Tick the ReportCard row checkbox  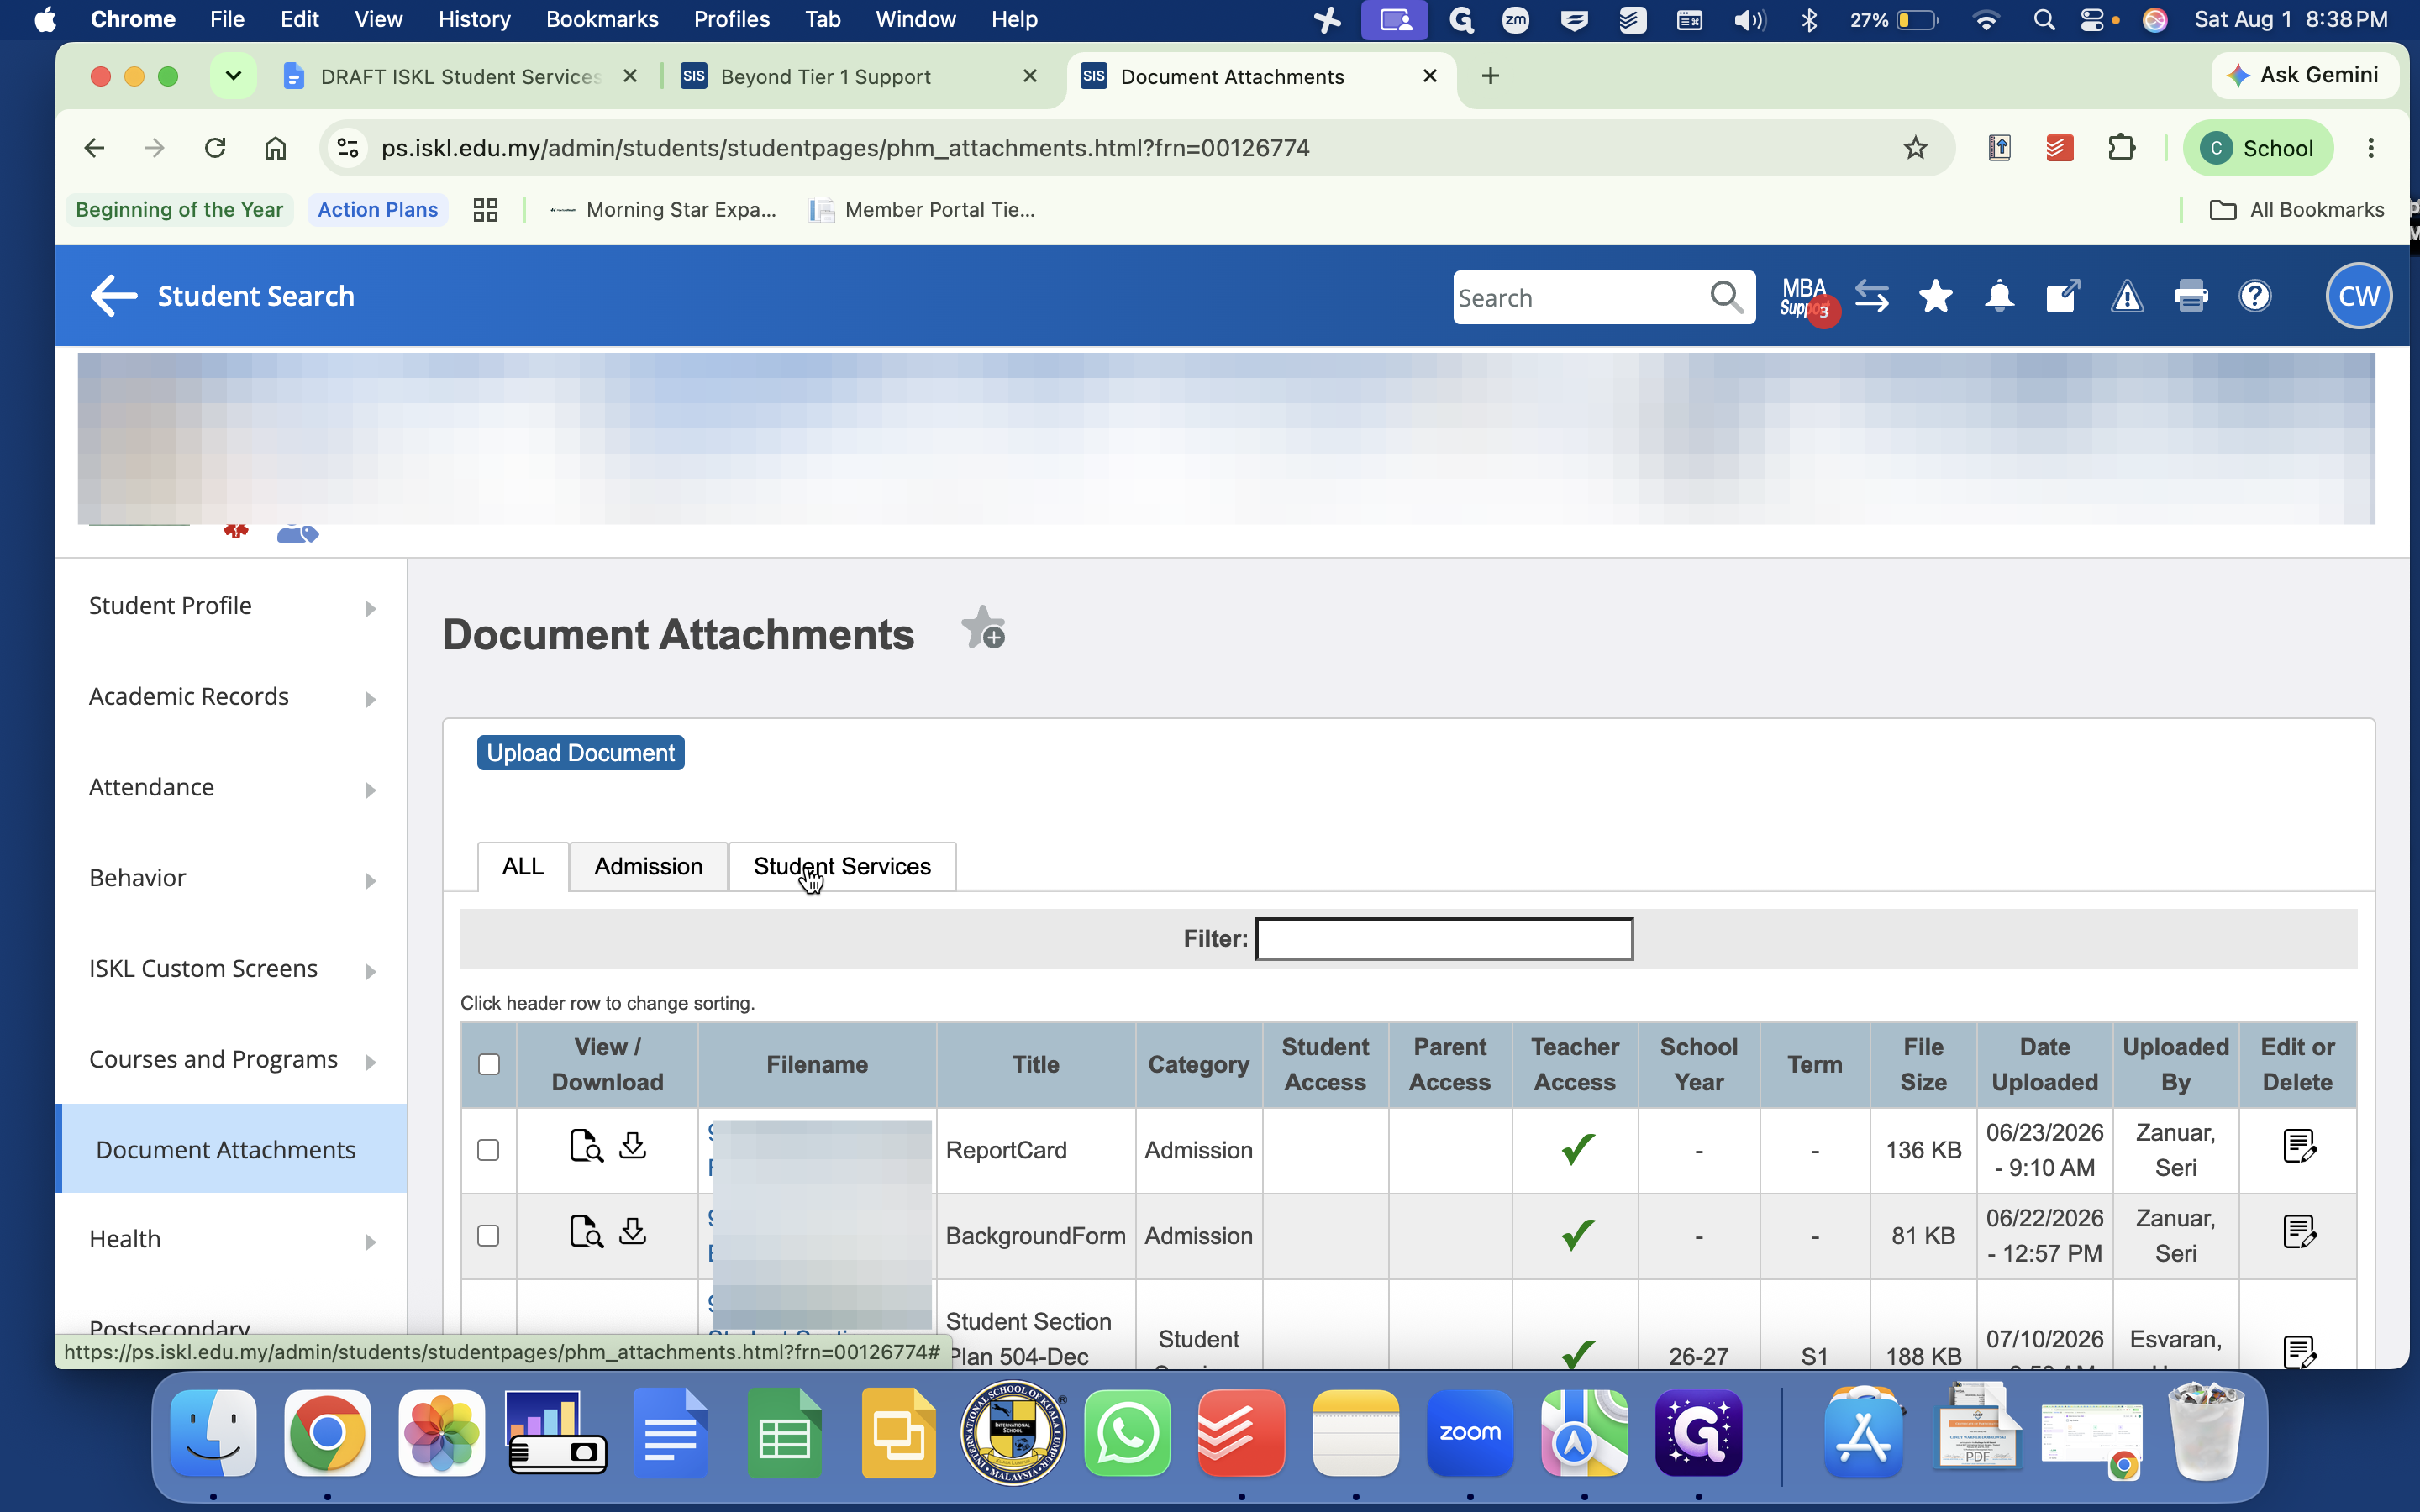point(488,1150)
